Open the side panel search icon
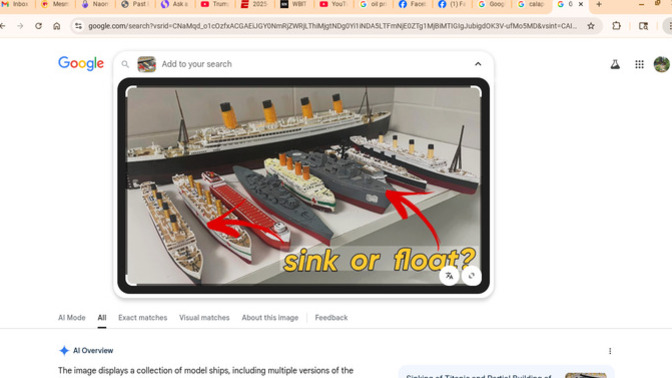Image resolution: width=672 pixels, height=378 pixels. (x=643, y=26)
